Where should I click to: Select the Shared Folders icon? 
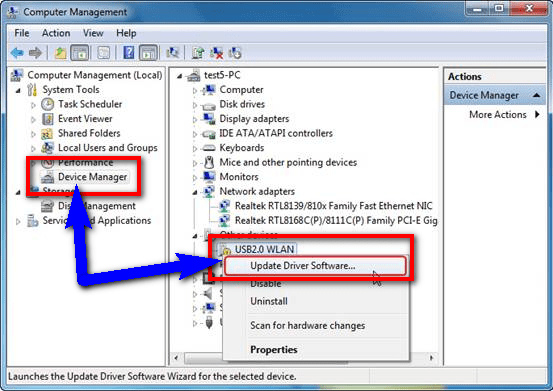[x=47, y=133]
